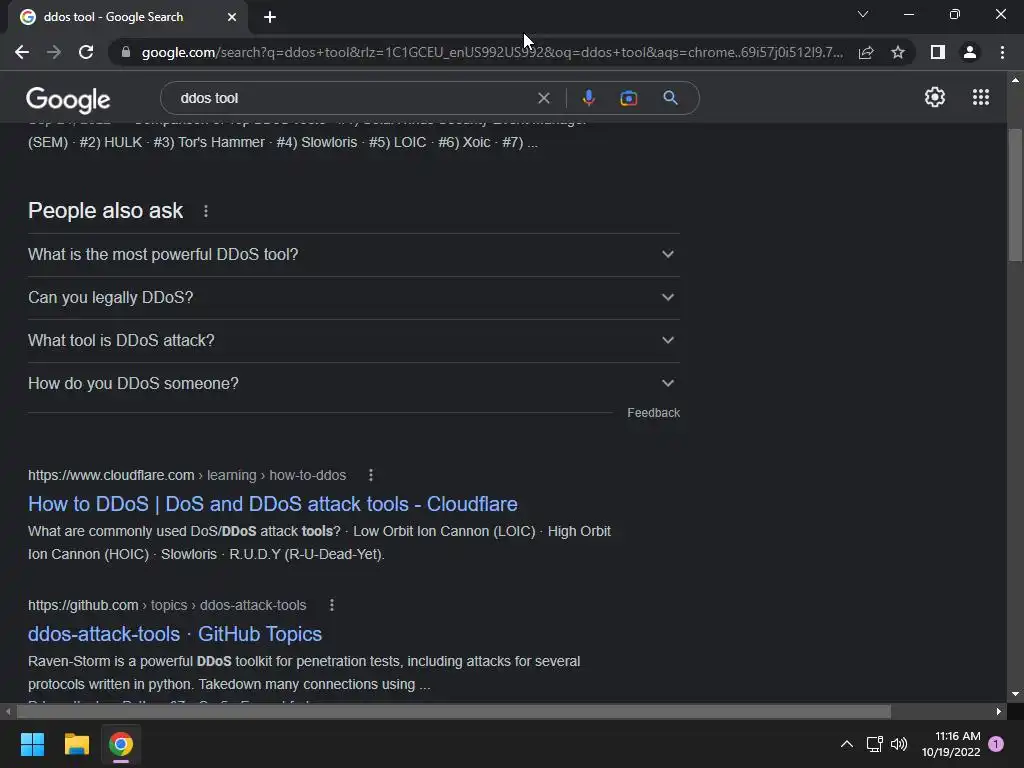Close the 'ddos tool - Google Search' tab
This screenshot has width=1024, height=768.
click(232, 17)
